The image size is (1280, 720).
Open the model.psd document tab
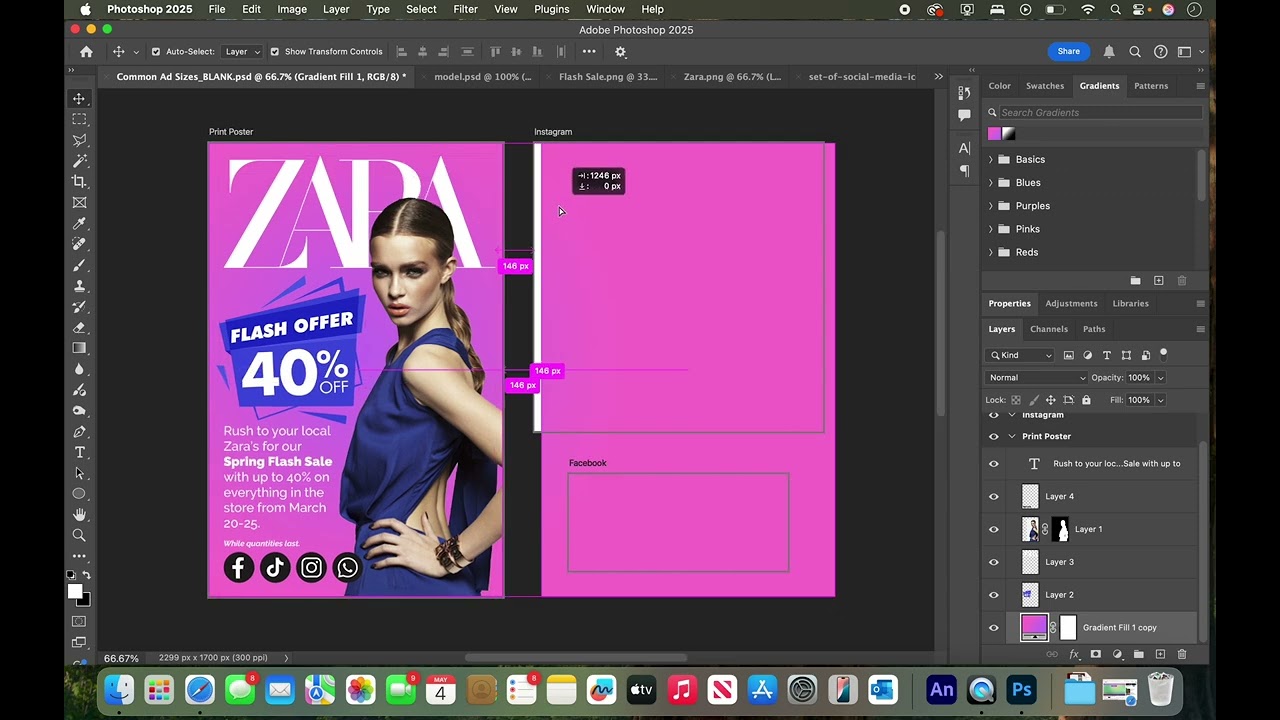[x=483, y=77]
